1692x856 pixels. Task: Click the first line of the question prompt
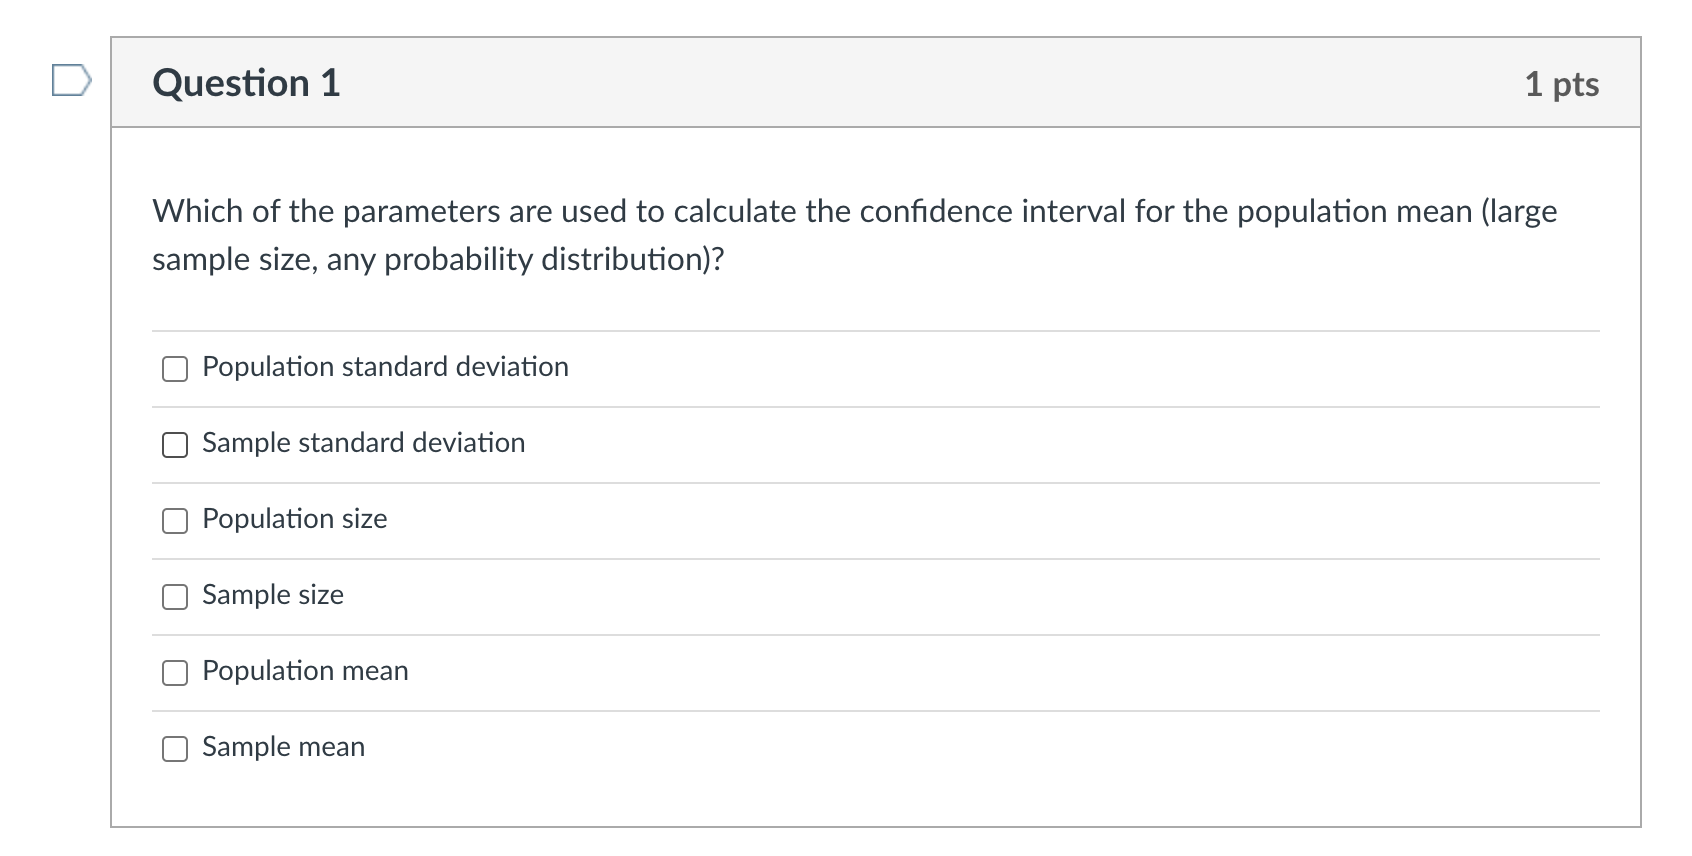pos(854,212)
